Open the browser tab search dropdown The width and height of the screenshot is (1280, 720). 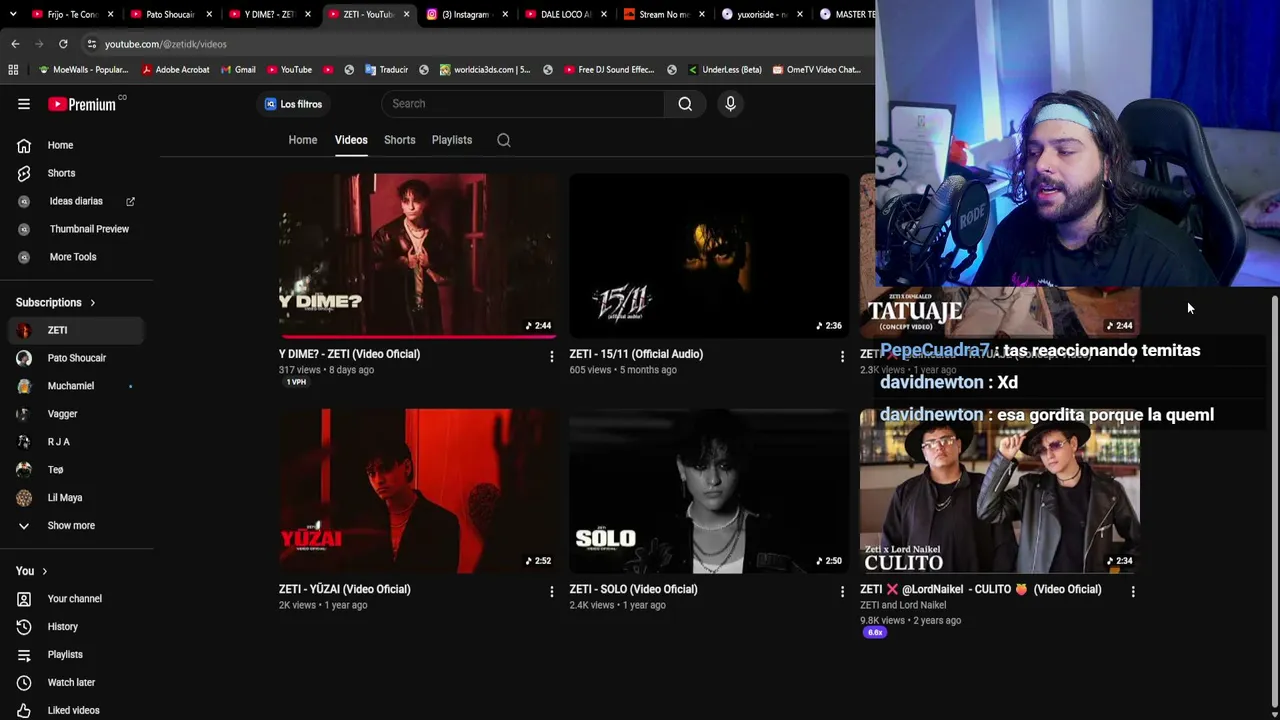click(x=13, y=14)
